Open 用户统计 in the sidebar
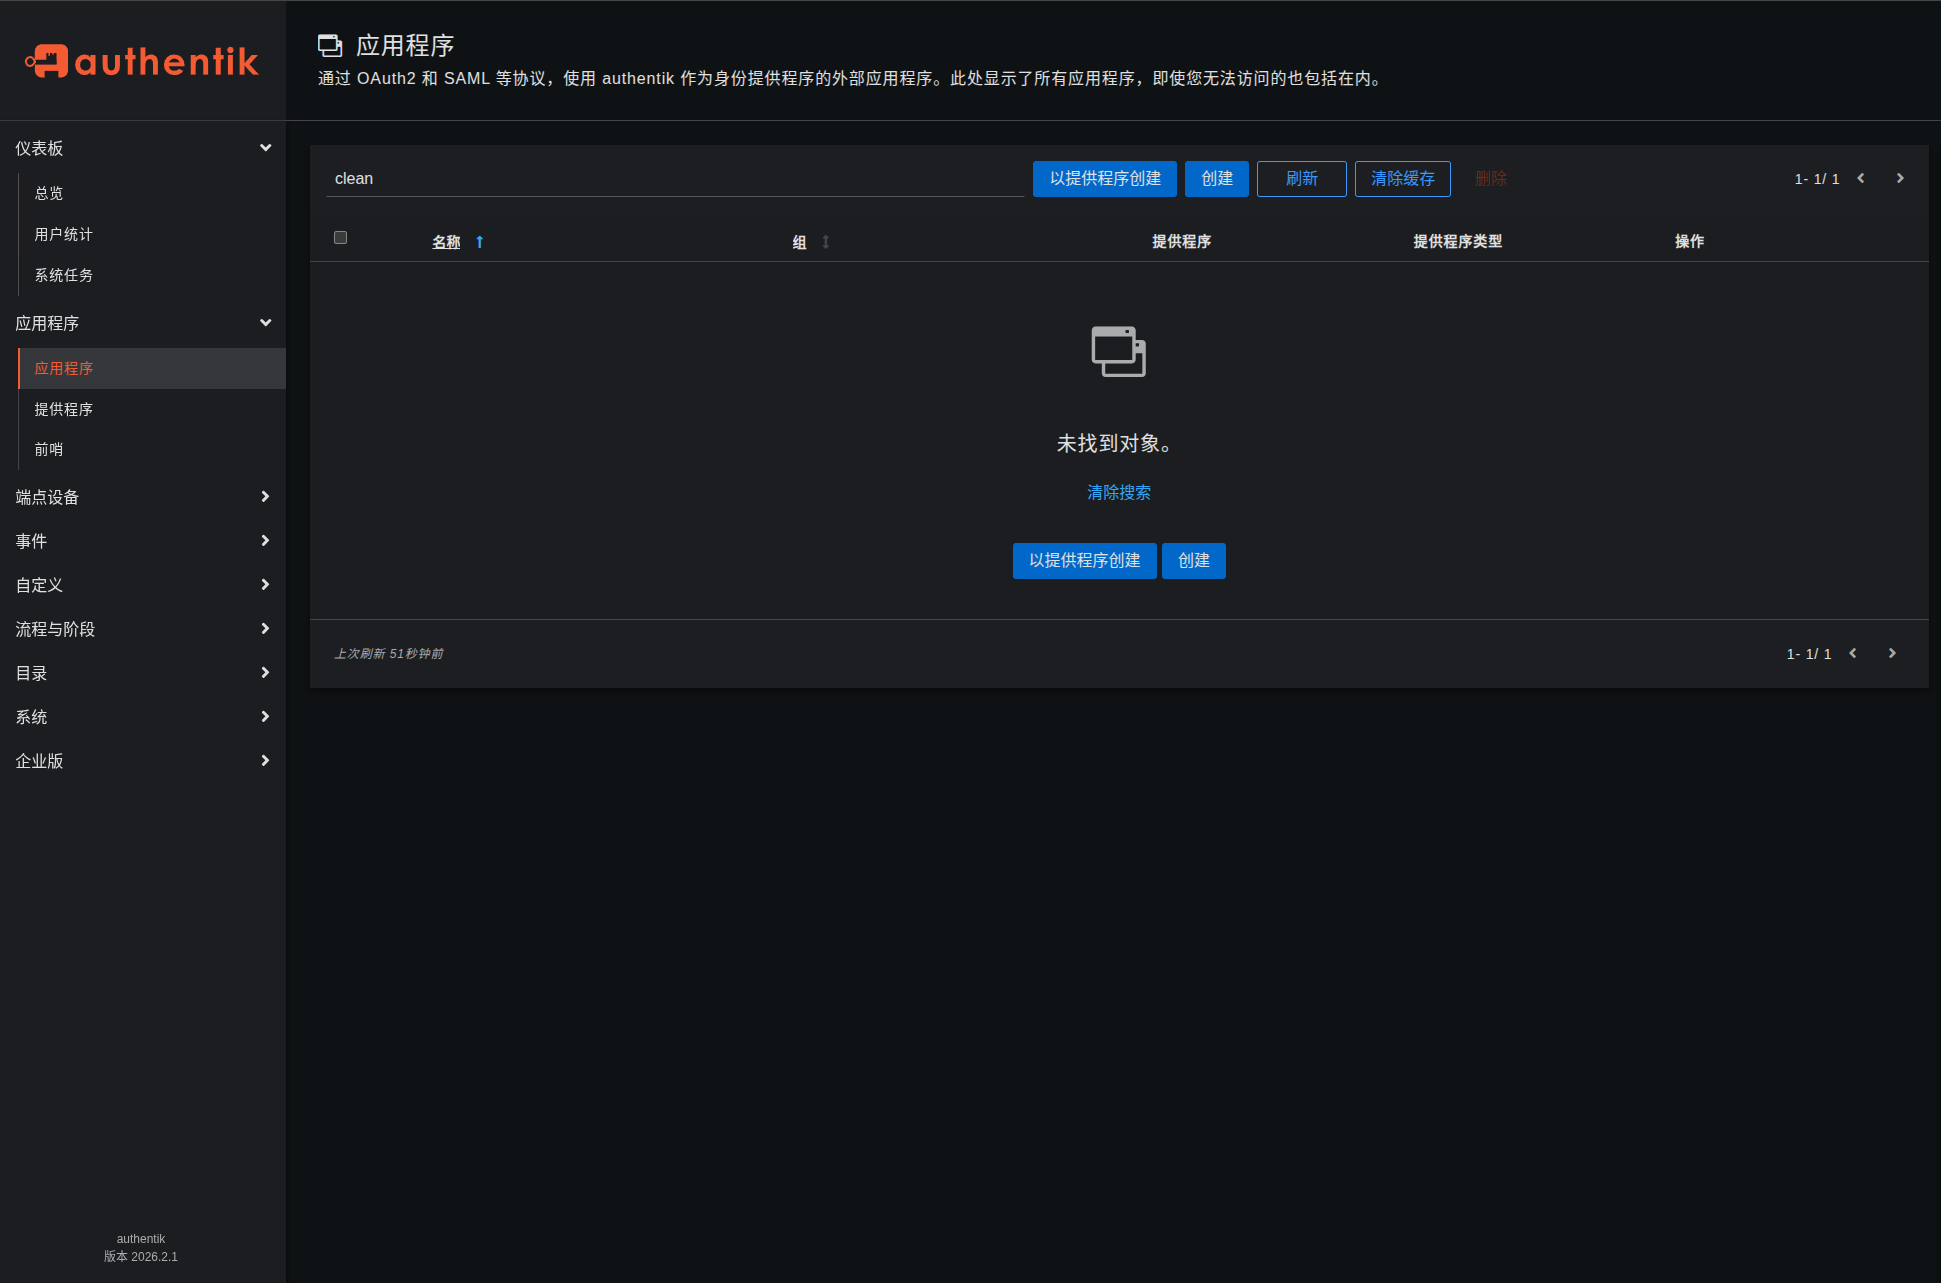Screen dimensions: 1941x1283 point(62,234)
